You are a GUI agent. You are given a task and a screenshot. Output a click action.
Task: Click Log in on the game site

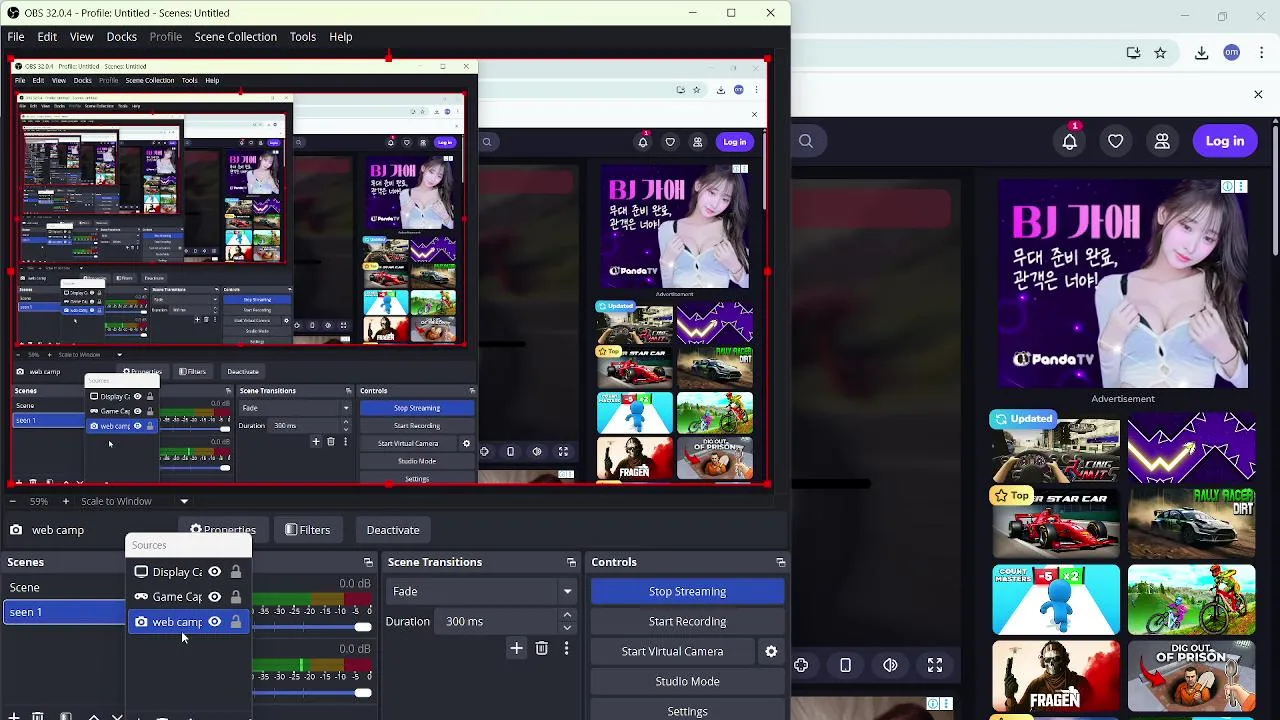(x=1224, y=141)
